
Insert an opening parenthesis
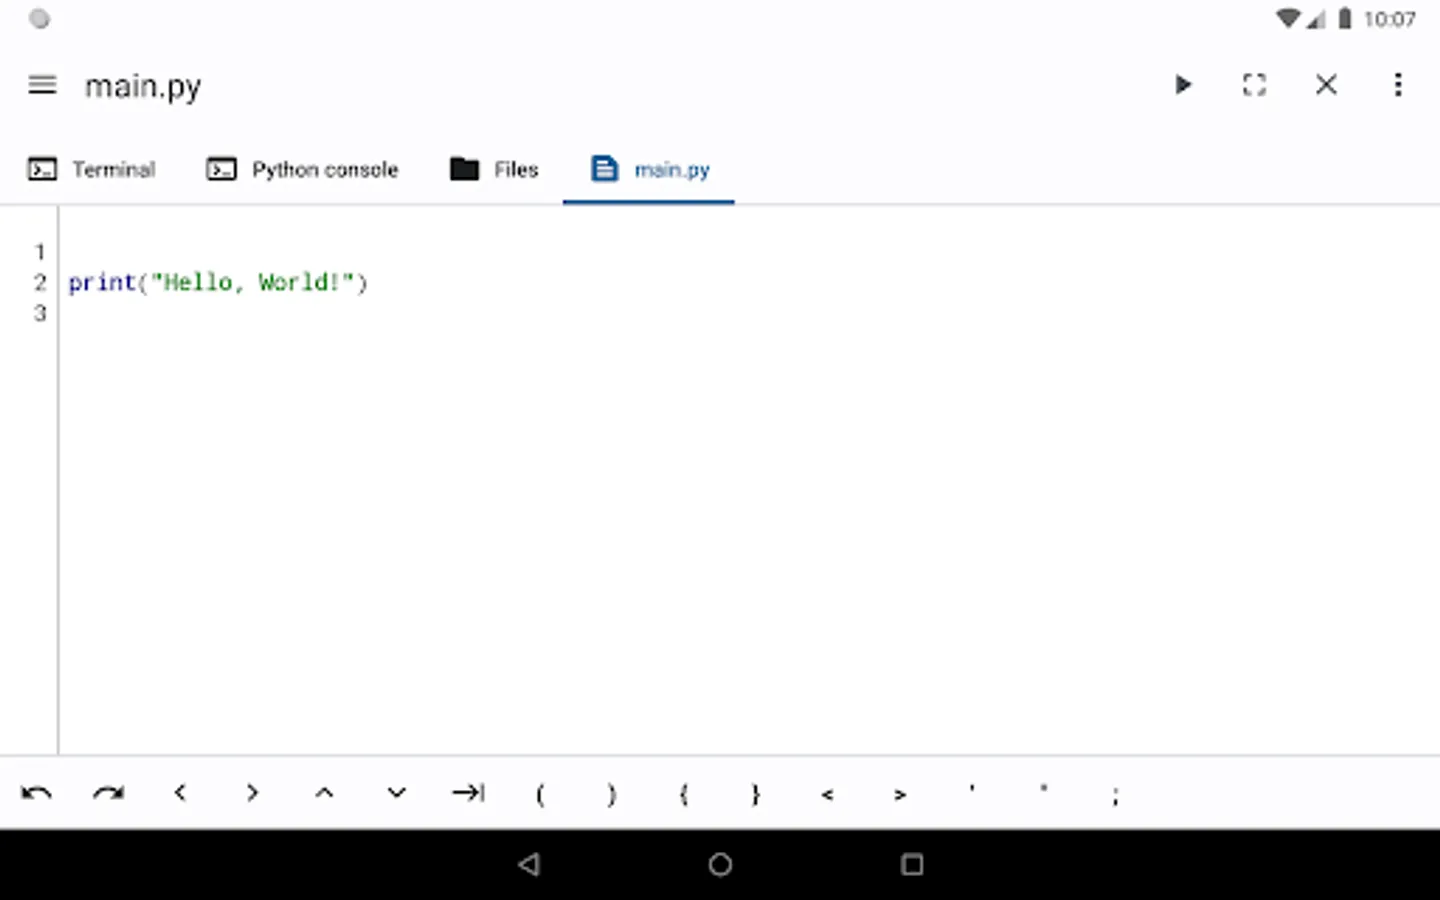click(x=540, y=795)
